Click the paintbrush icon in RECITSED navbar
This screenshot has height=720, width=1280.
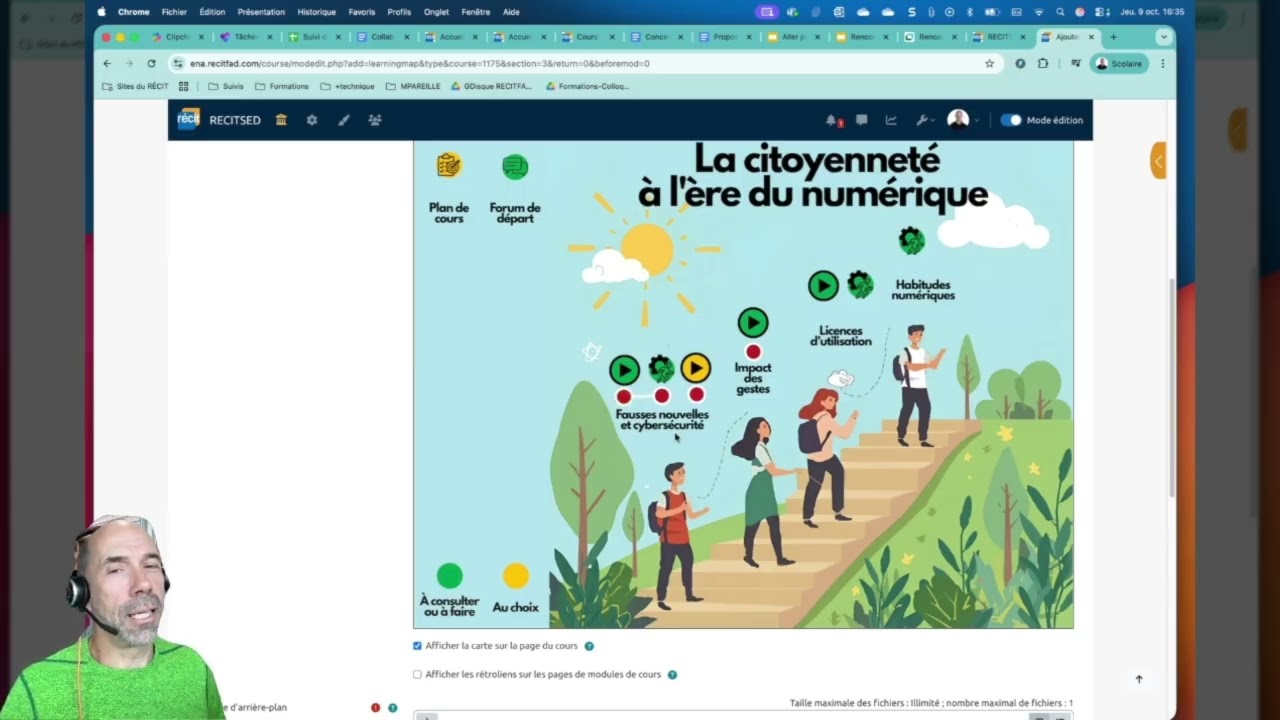[x=344, y=120]
